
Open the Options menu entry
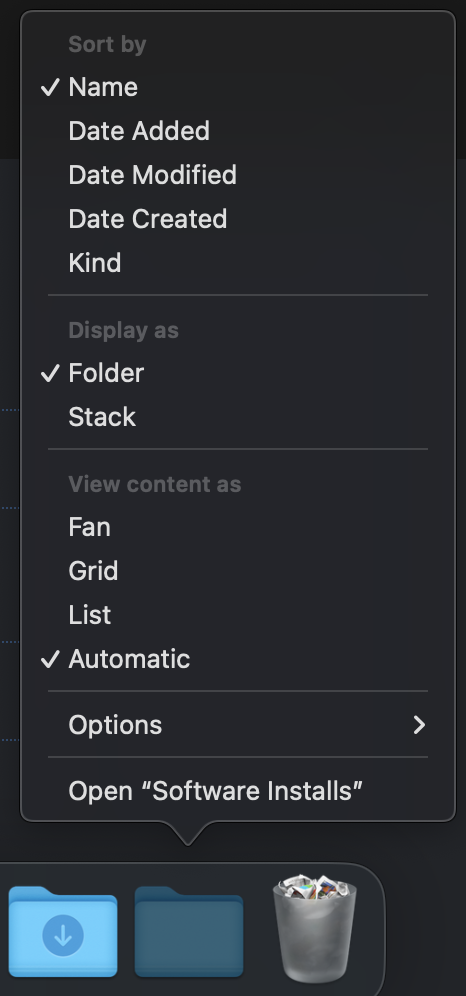238,725
